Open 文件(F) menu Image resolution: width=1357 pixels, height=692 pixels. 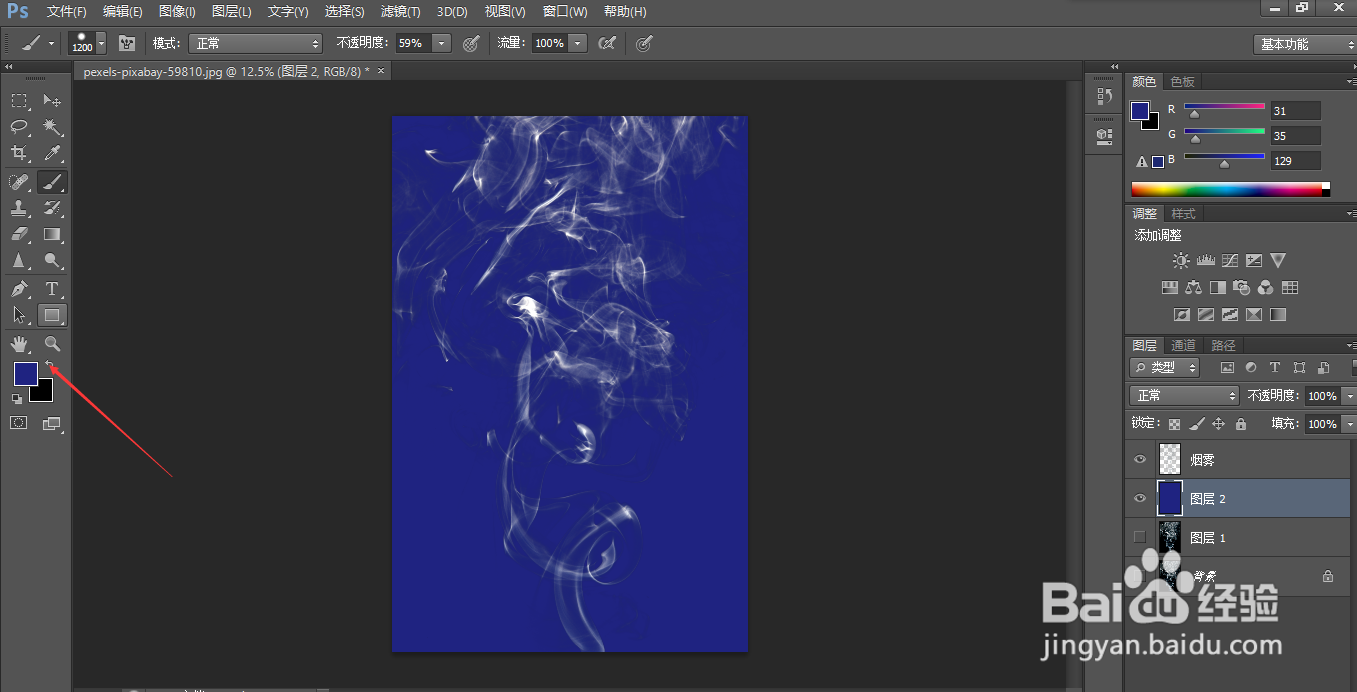tap(66, 12)
